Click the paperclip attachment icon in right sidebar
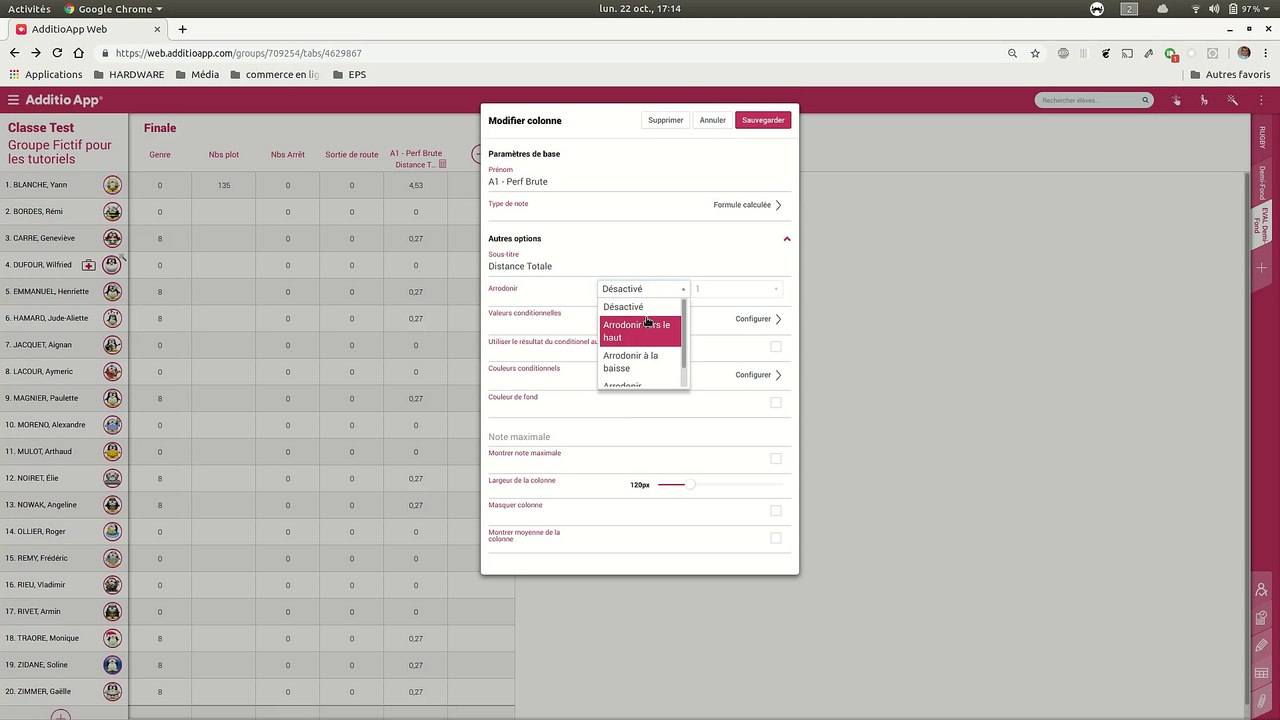Screen dimensions: 1280x720 pos(1262,700)
